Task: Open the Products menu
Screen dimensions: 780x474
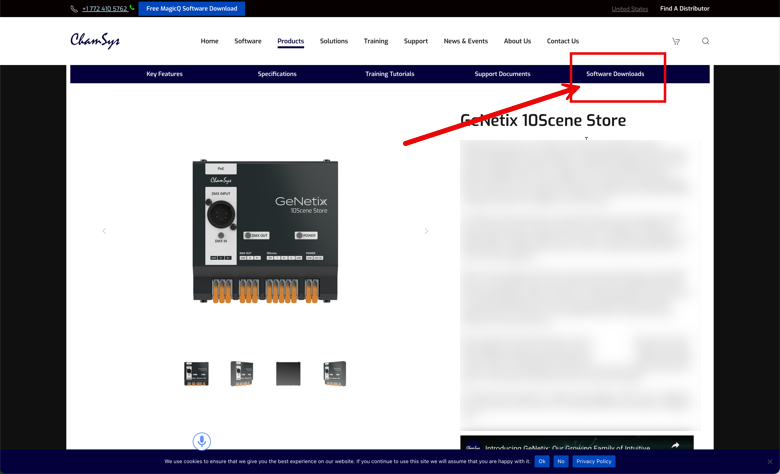Action: click(x=291, y=41)
